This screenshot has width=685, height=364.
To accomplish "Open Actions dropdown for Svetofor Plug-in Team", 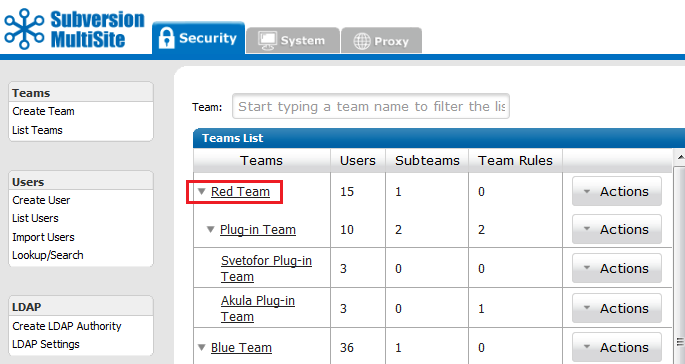I will pyautogui.click(x=617, y=268).
